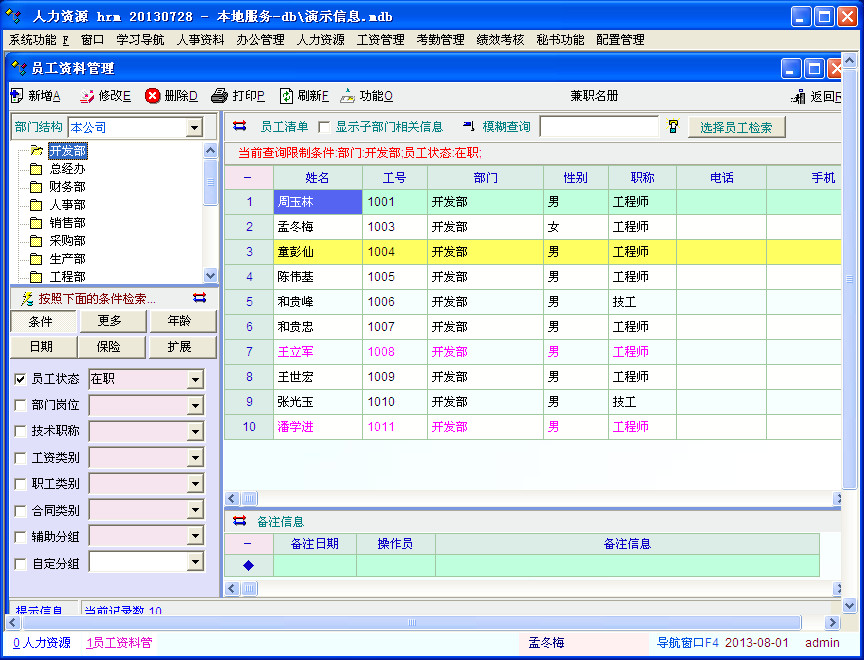Click the 模糊查询 search input field
The height and width of the screenshot is (660, 864).
point(599,127)
